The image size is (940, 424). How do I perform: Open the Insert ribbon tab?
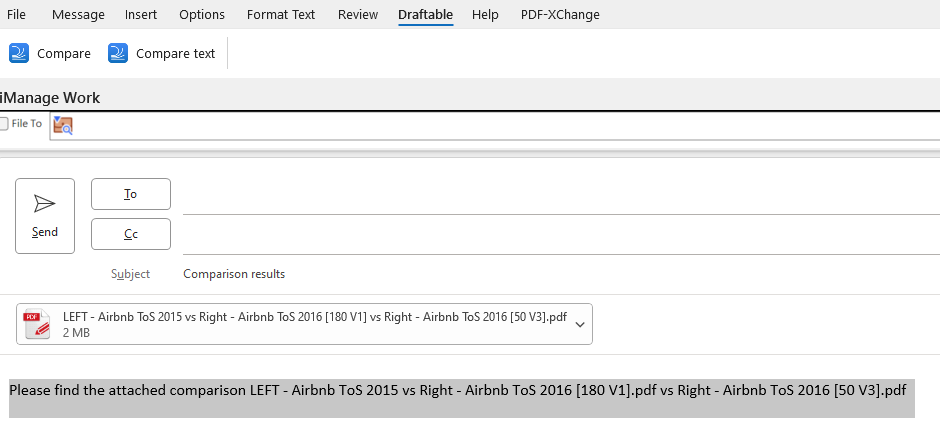[141, 14]
